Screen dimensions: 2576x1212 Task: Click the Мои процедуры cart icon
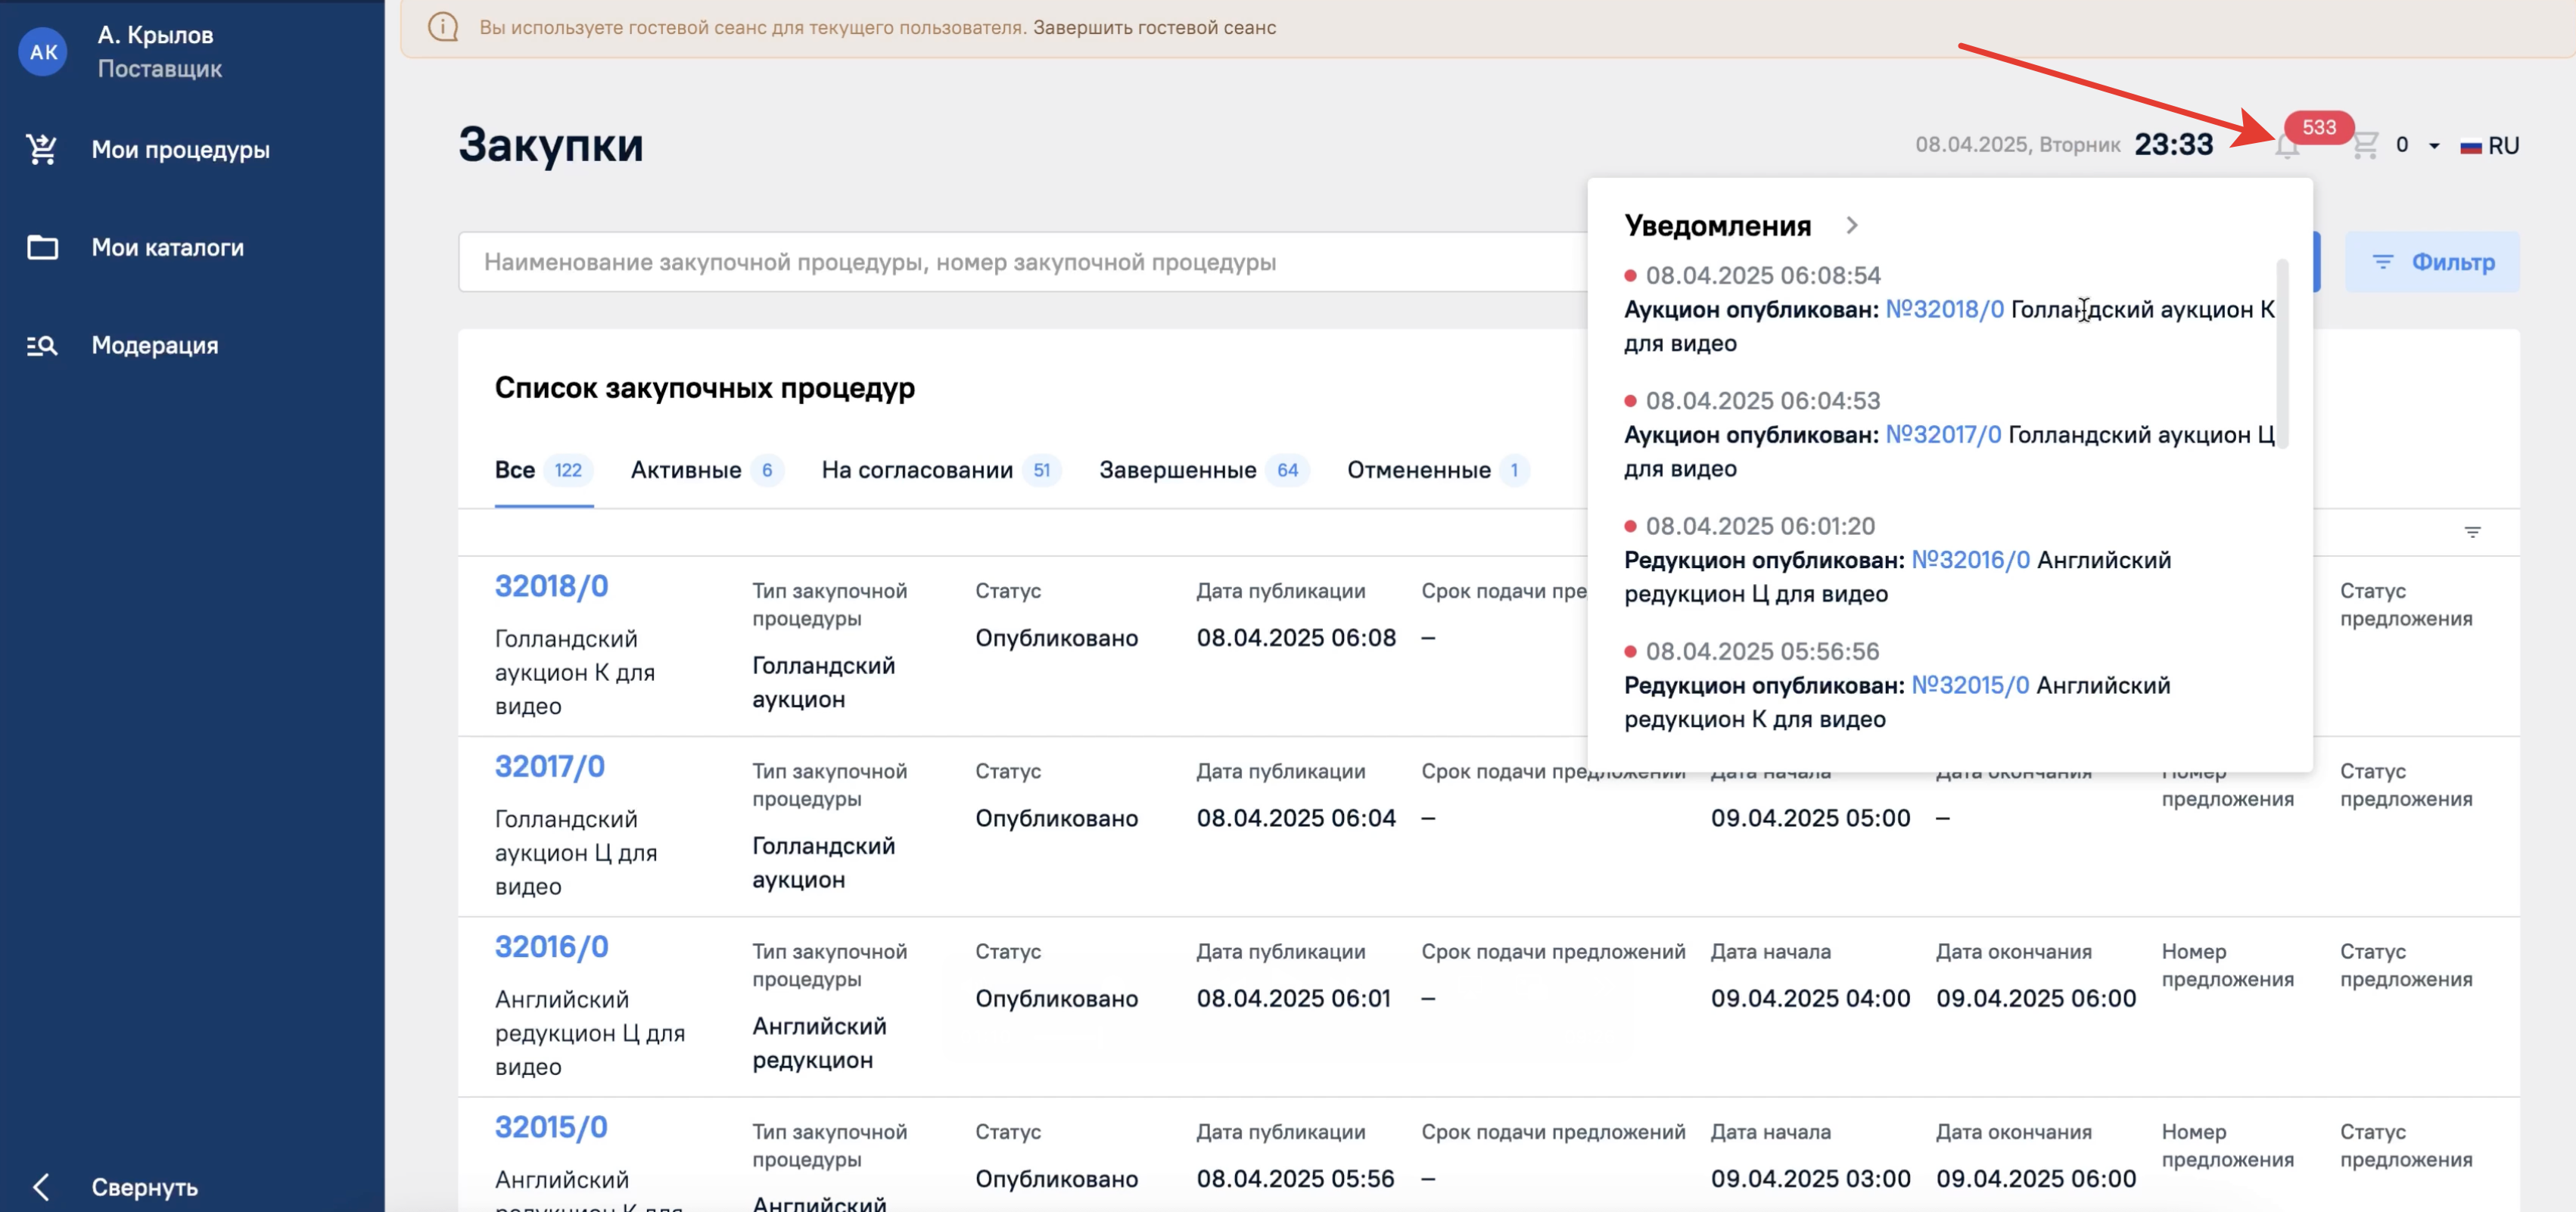[42, 150]
